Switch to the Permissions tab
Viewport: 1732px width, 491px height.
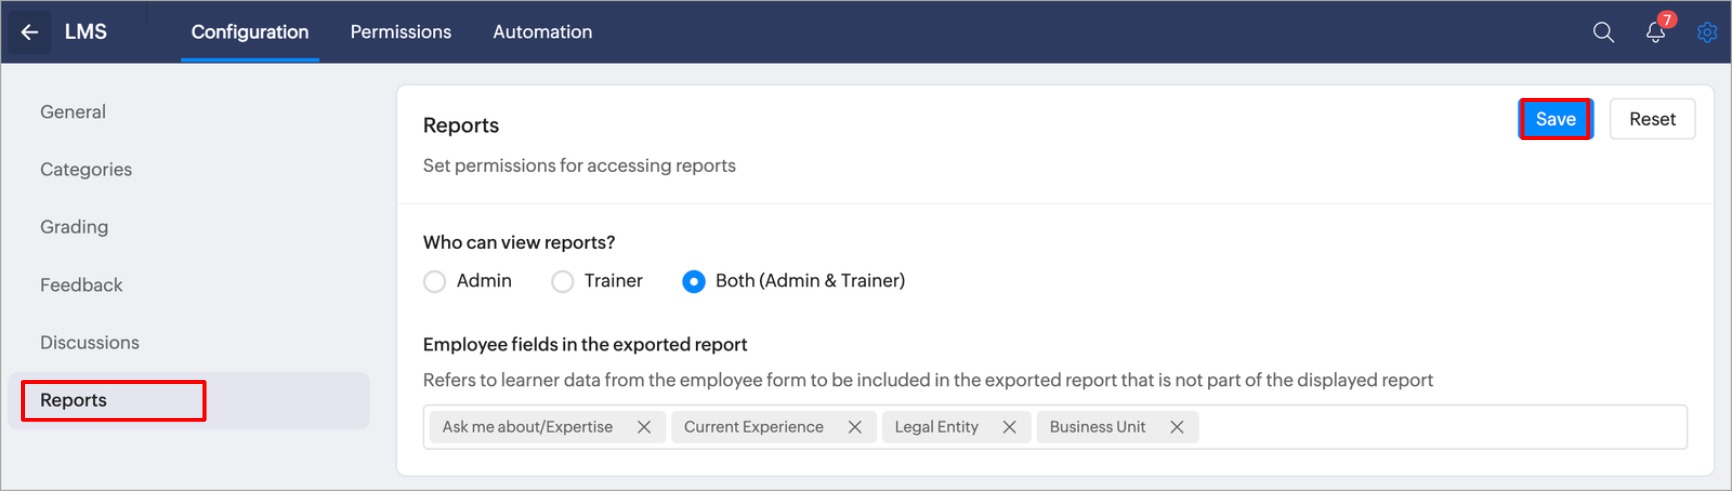[x=400, y=32]
